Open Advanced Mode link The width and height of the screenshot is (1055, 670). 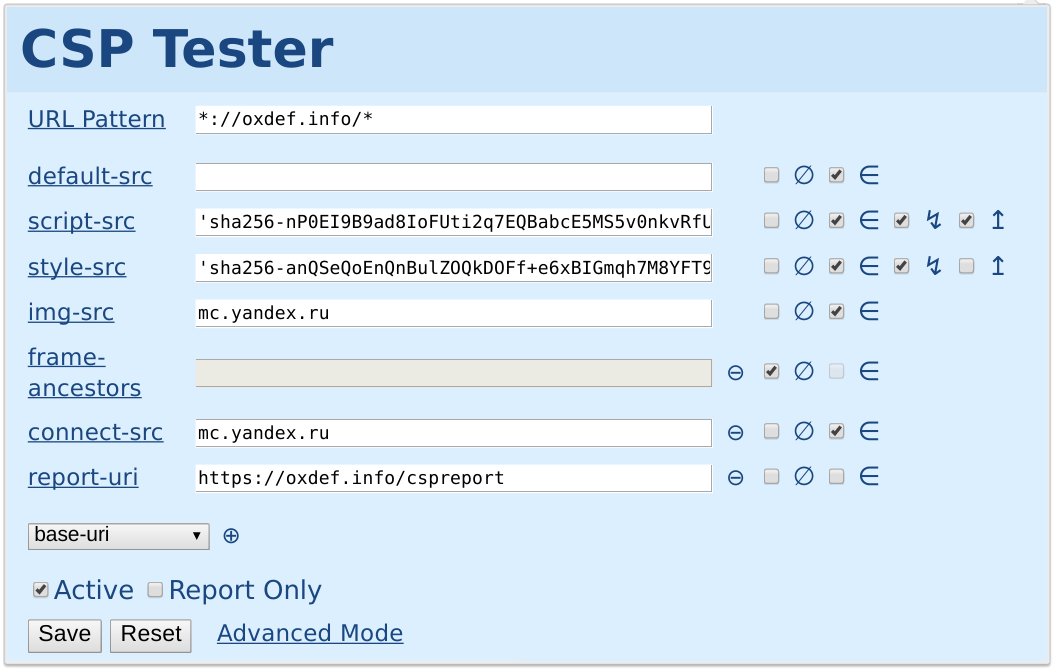pyautogui.click(x=310, y=633)
